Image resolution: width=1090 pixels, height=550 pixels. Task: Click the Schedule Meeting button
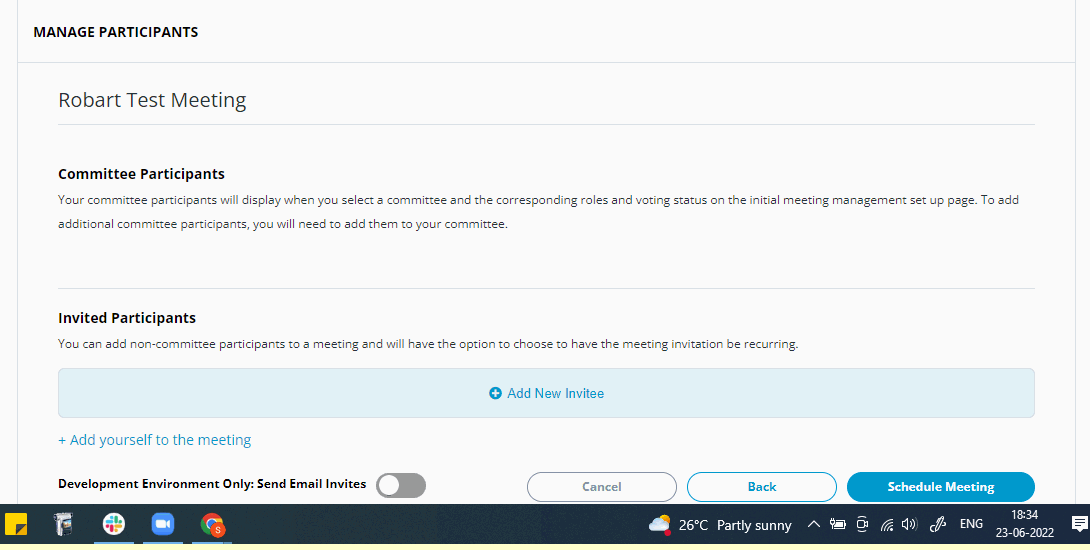(x=941, y=487)
